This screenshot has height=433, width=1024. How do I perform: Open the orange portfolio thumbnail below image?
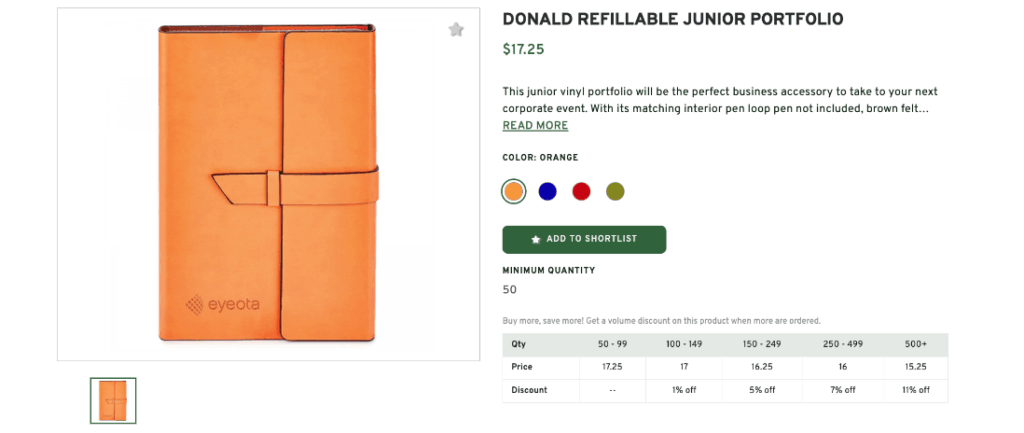pyautogui.click(x=113, y=400)
